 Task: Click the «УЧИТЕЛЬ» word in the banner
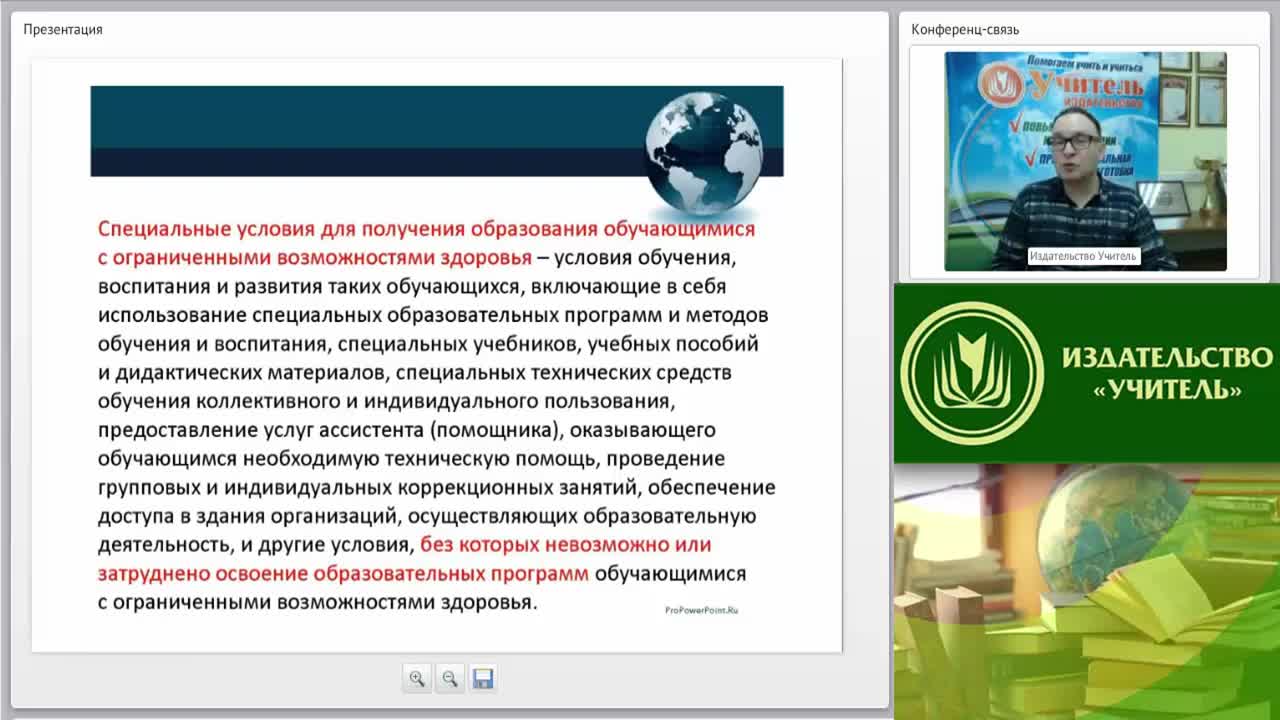coord(1167,389)
